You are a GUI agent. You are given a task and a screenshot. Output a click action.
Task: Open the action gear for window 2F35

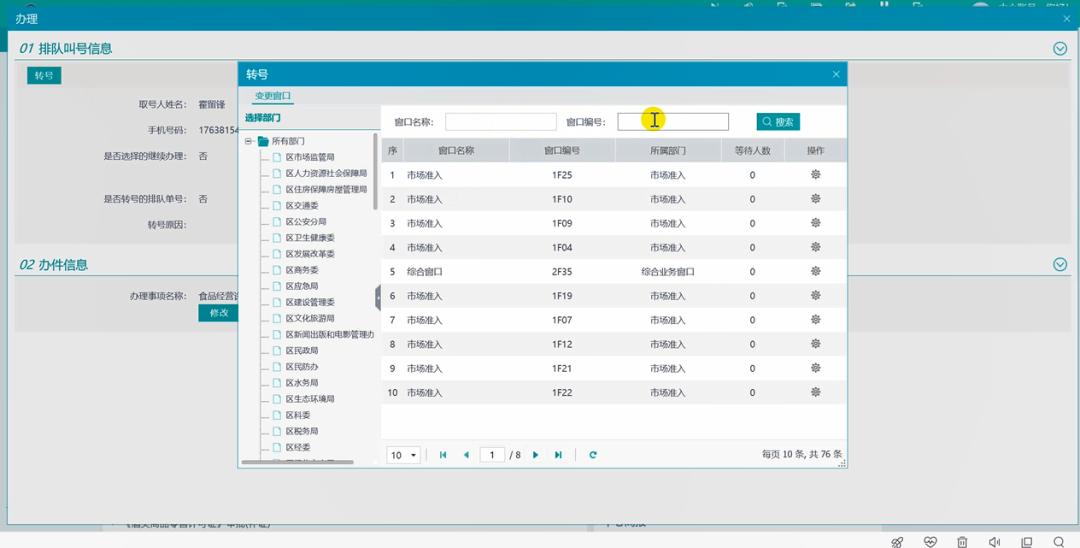[x=816, y=272]
